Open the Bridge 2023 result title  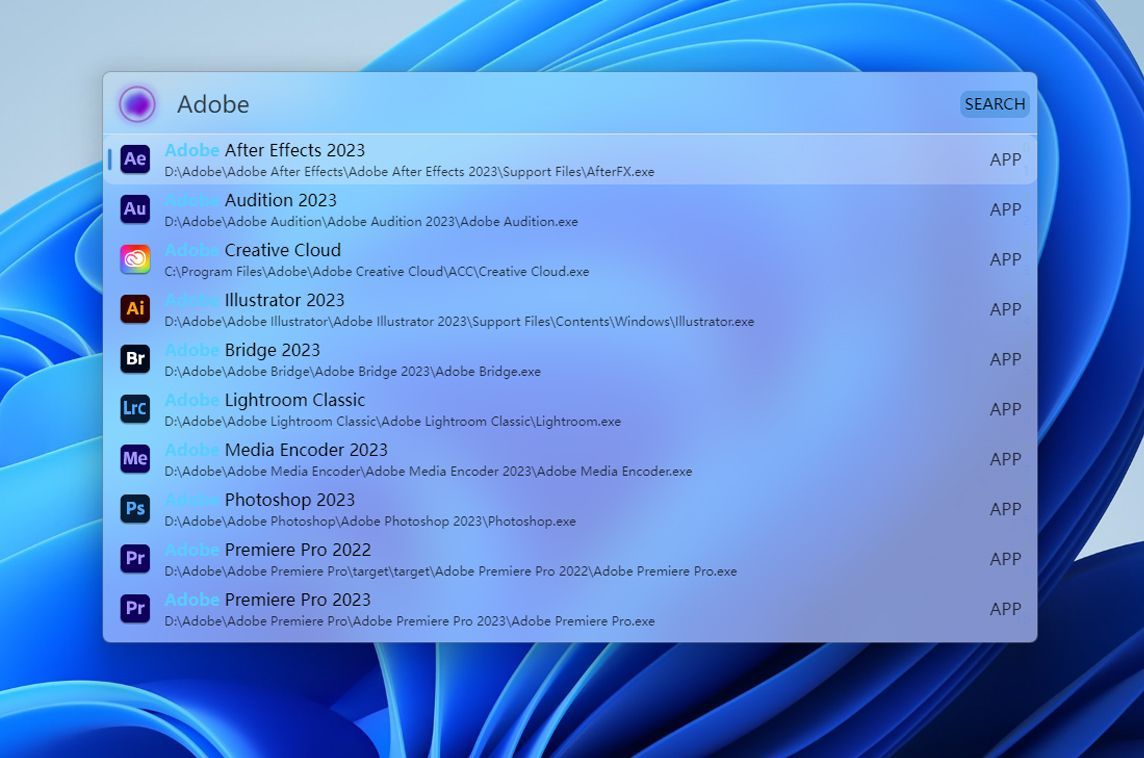click(x=242, y=350)
